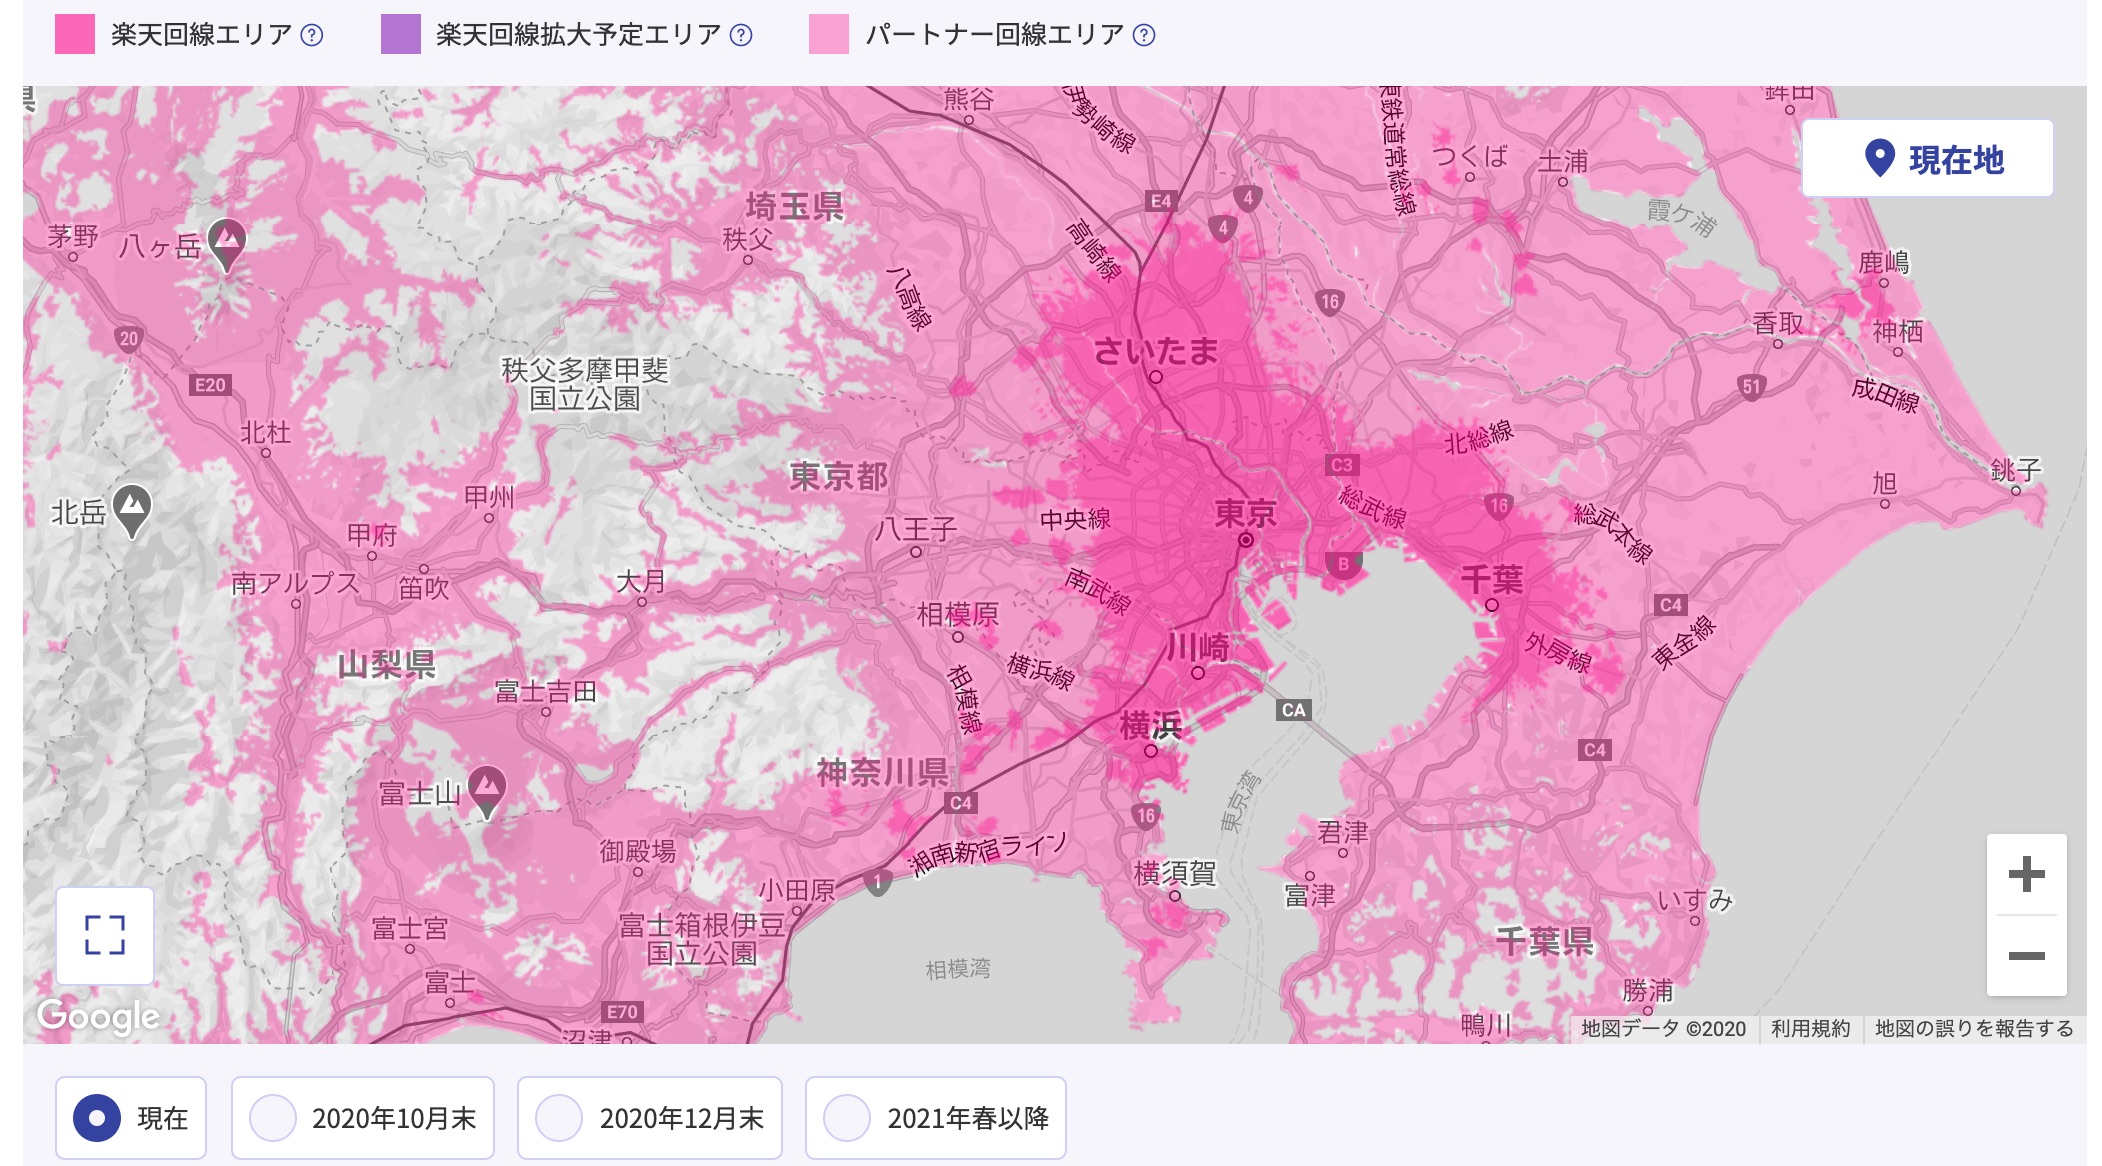
Task: Click the さいたま city label
Action: (1155, 350)
